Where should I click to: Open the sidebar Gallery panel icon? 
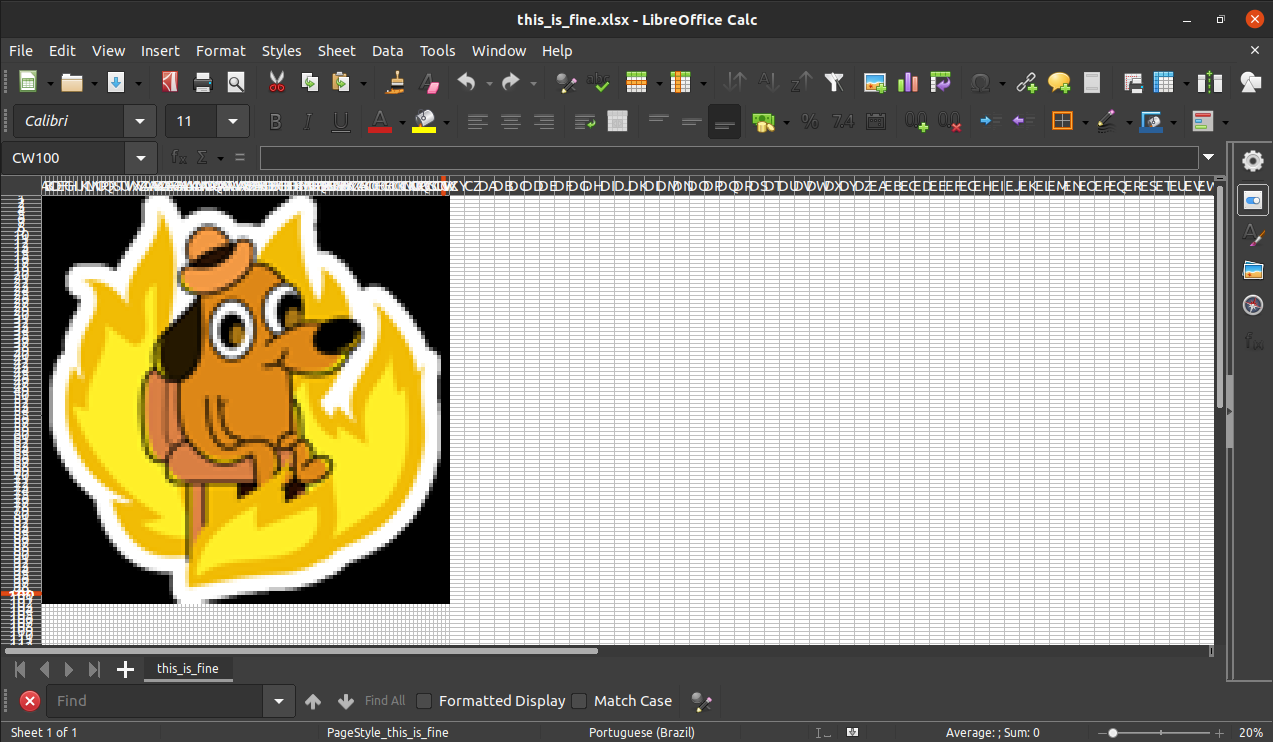point(1252,269)
